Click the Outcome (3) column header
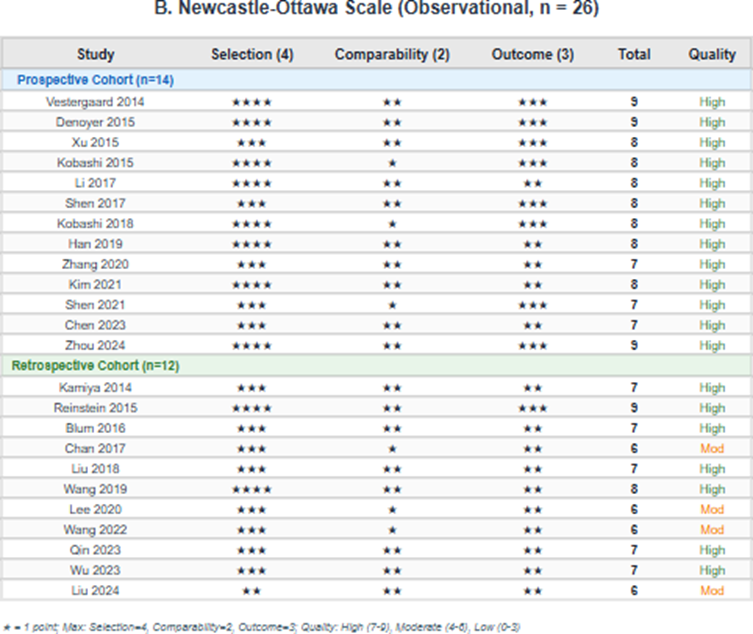 [x=532, y=54]
